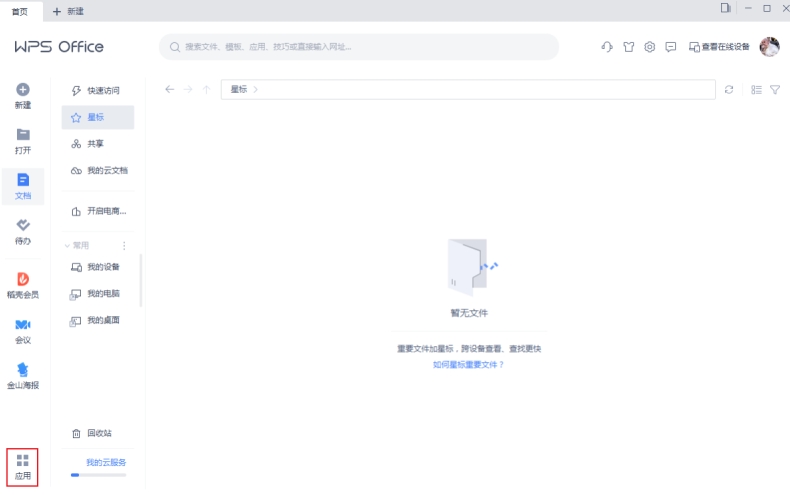790x495 pixels.
Task: Select 快速访问 in navigation panel
Action: (x=98, y=91)
